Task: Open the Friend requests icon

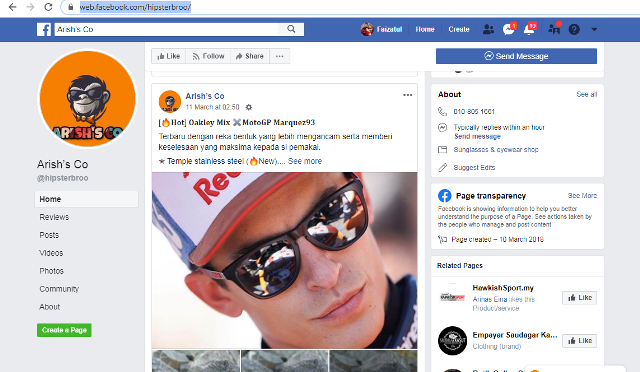Action: pos(488,29)
